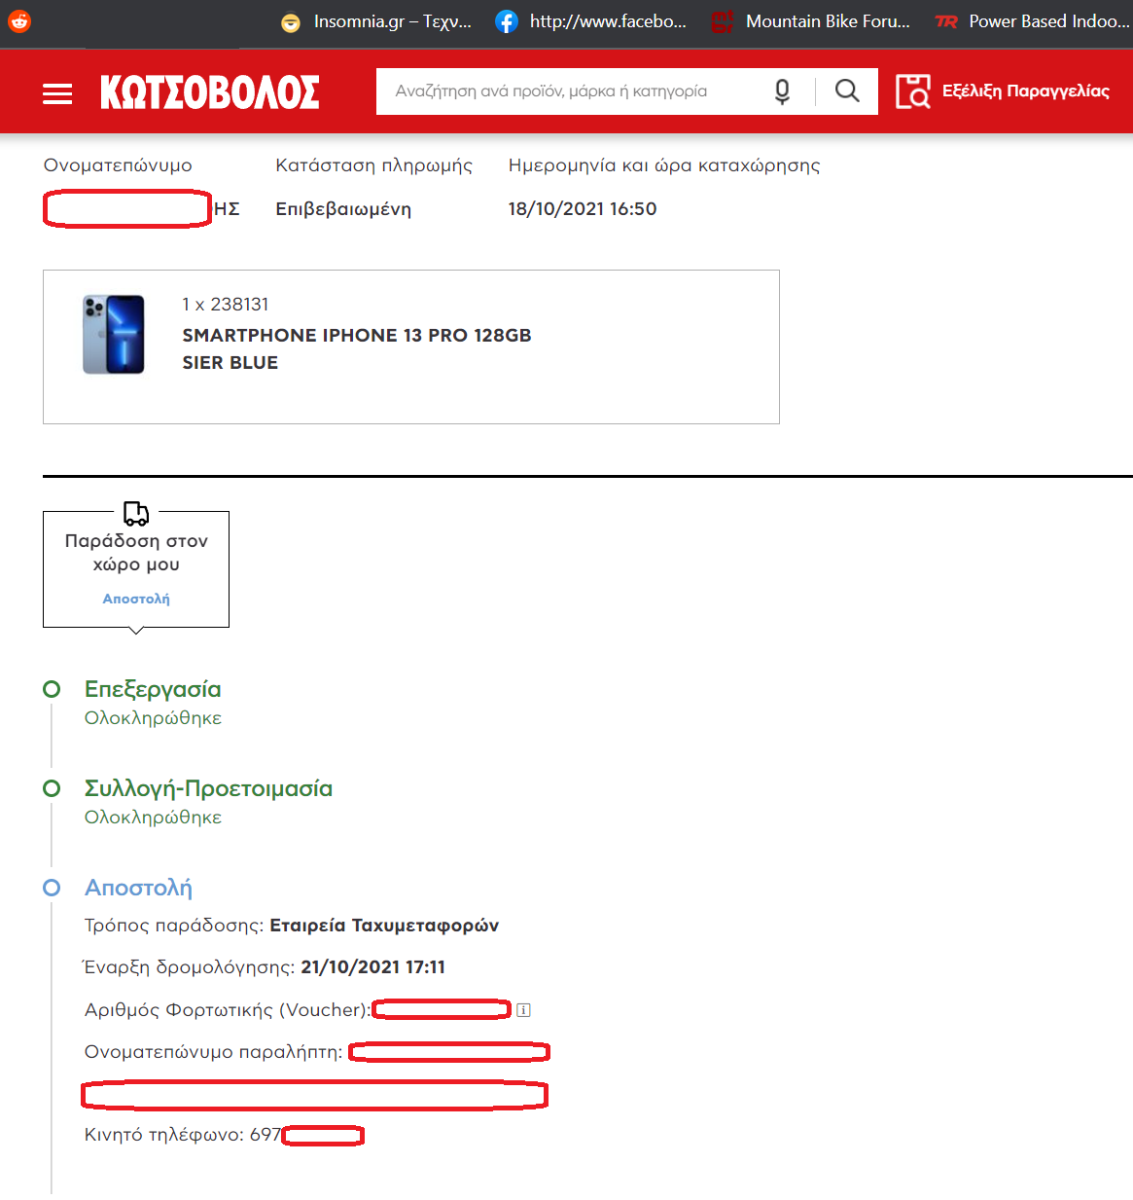Click the Αποστολή step circle marker
The image size is (1133, 1200).
[51, 887]
